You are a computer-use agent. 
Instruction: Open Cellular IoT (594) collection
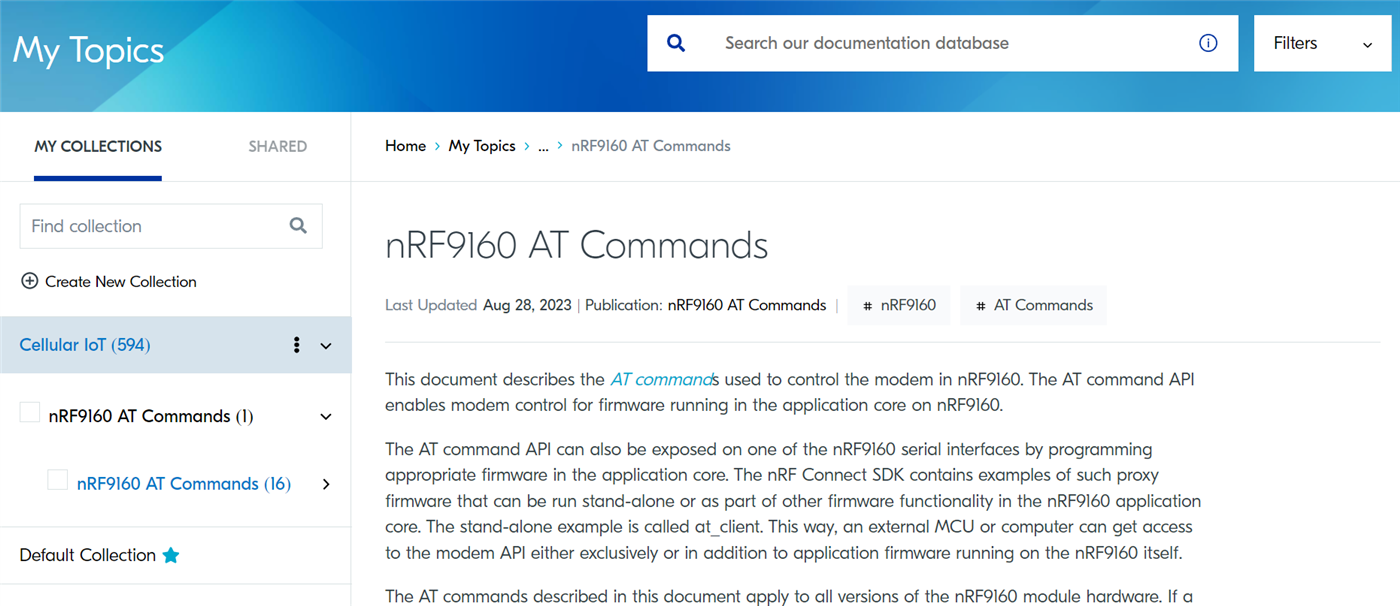85,345
